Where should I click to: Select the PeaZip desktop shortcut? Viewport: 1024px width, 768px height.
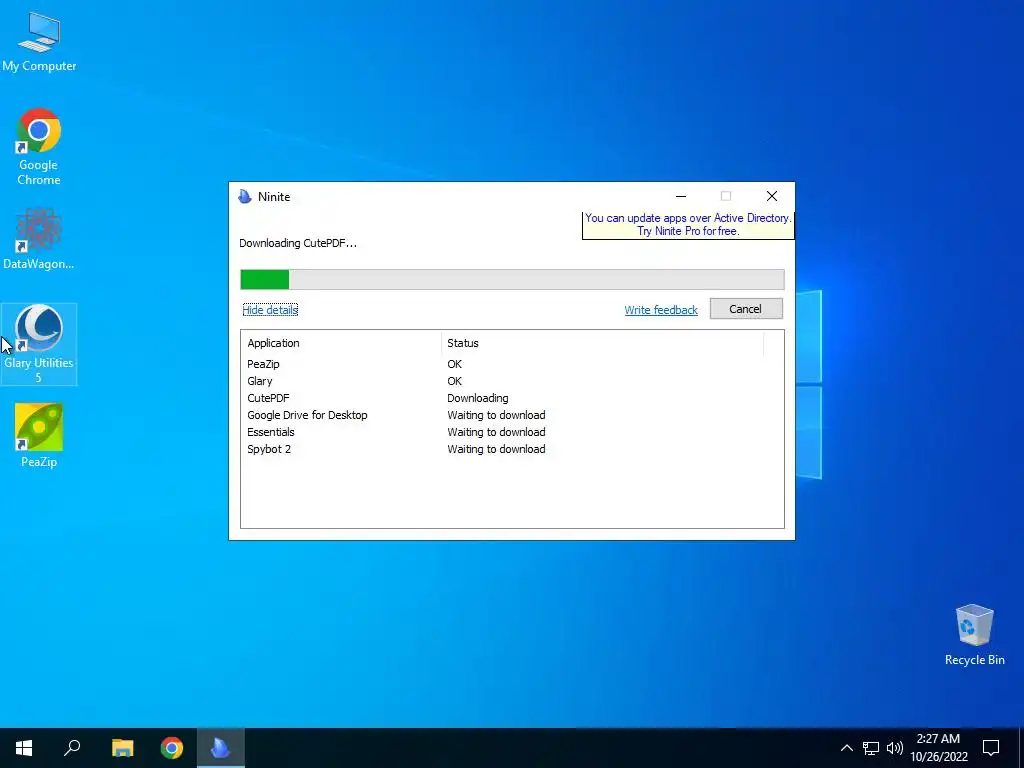pos(39,436)
